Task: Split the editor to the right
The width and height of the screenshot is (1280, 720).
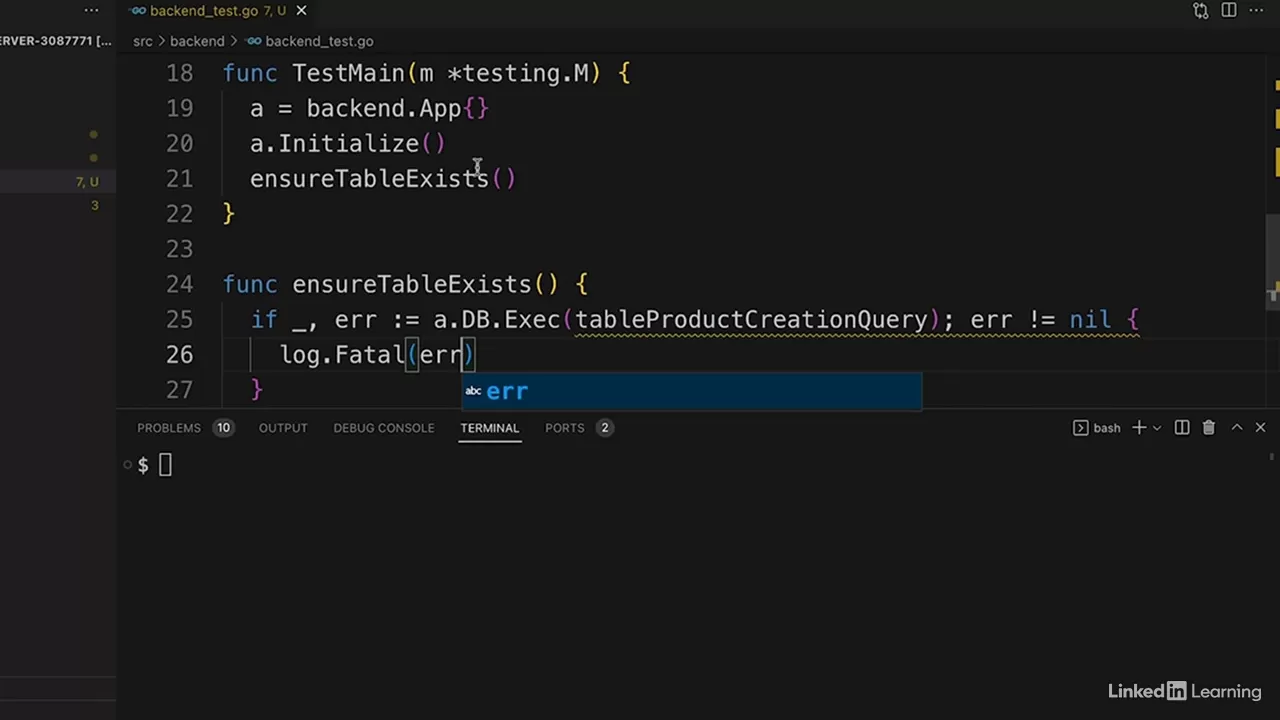Action: [x=1229, y=11]
